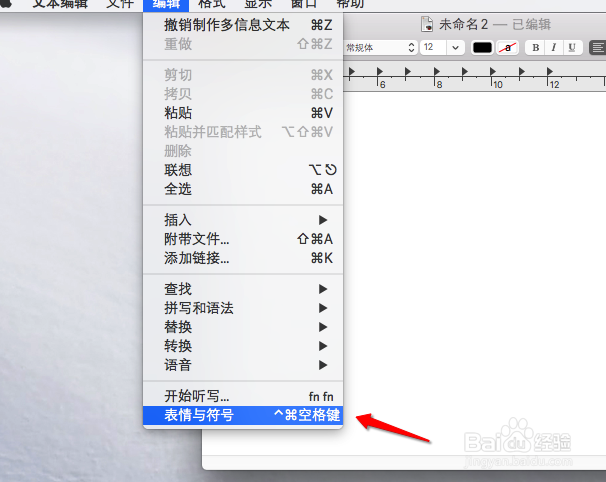Open the black text color swatch
The image size is (606, 482).
pyautogui.click(x=482, y=48)
